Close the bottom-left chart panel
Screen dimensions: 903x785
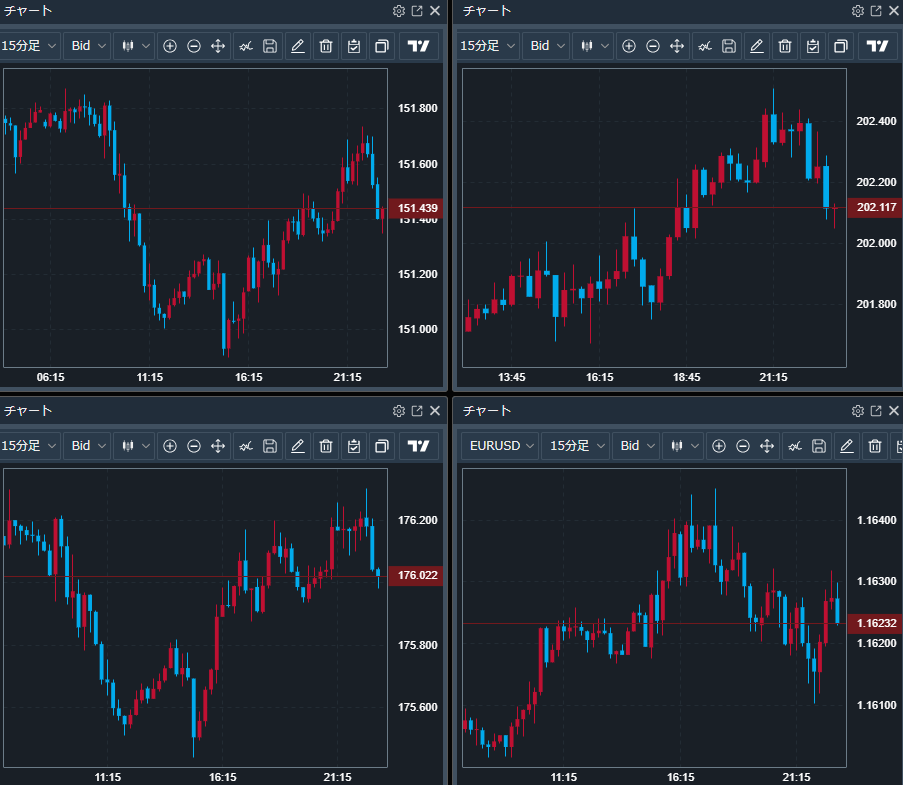pos(435,411)
